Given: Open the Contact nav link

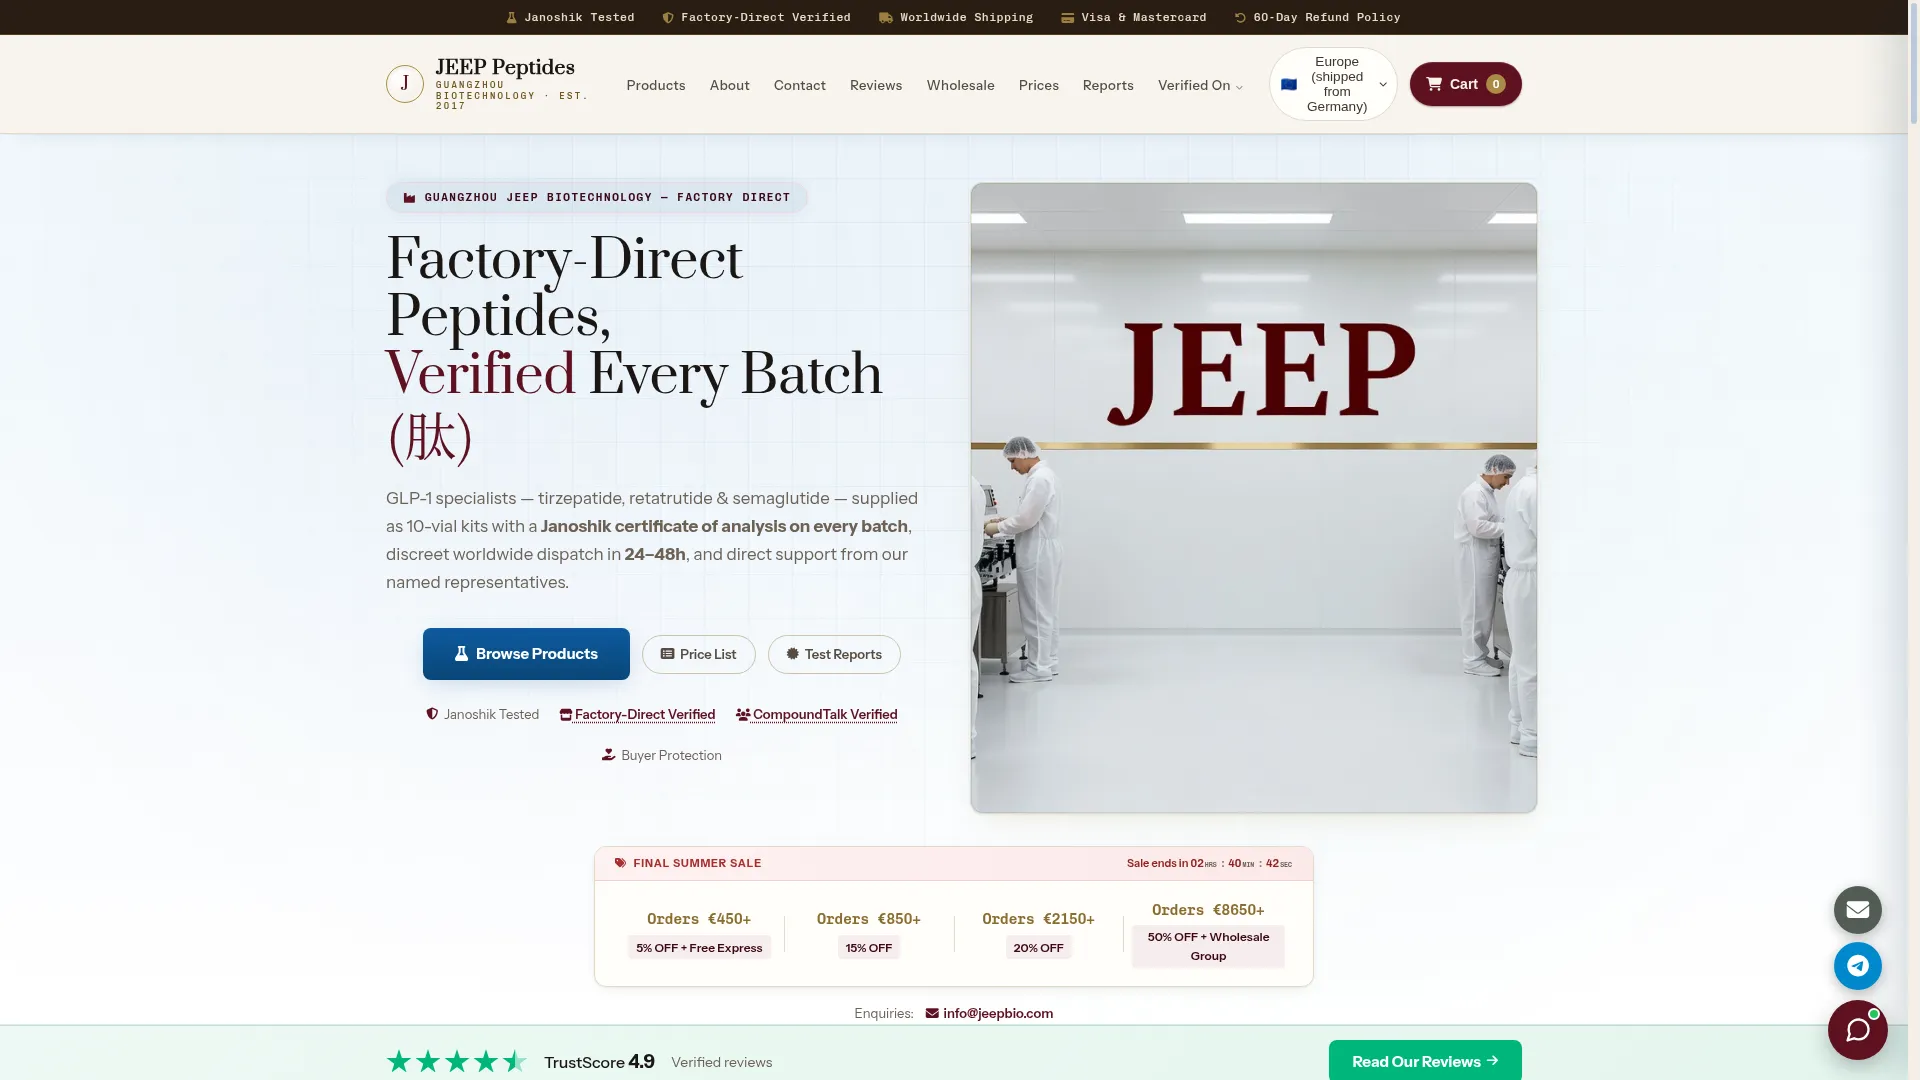Looking at the screenshot, I should (x=800, y=85).
